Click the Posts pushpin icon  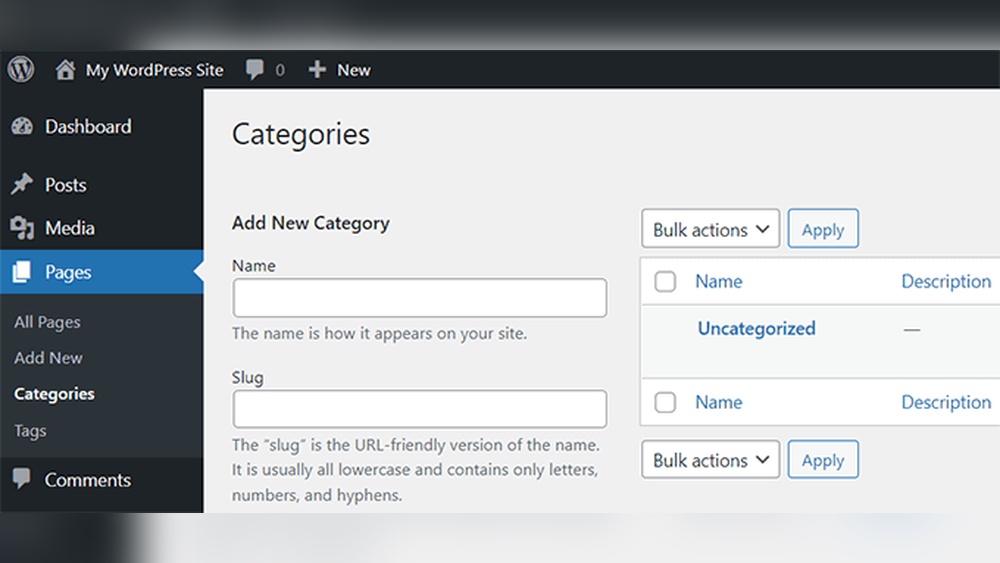(x=22, y=184)
